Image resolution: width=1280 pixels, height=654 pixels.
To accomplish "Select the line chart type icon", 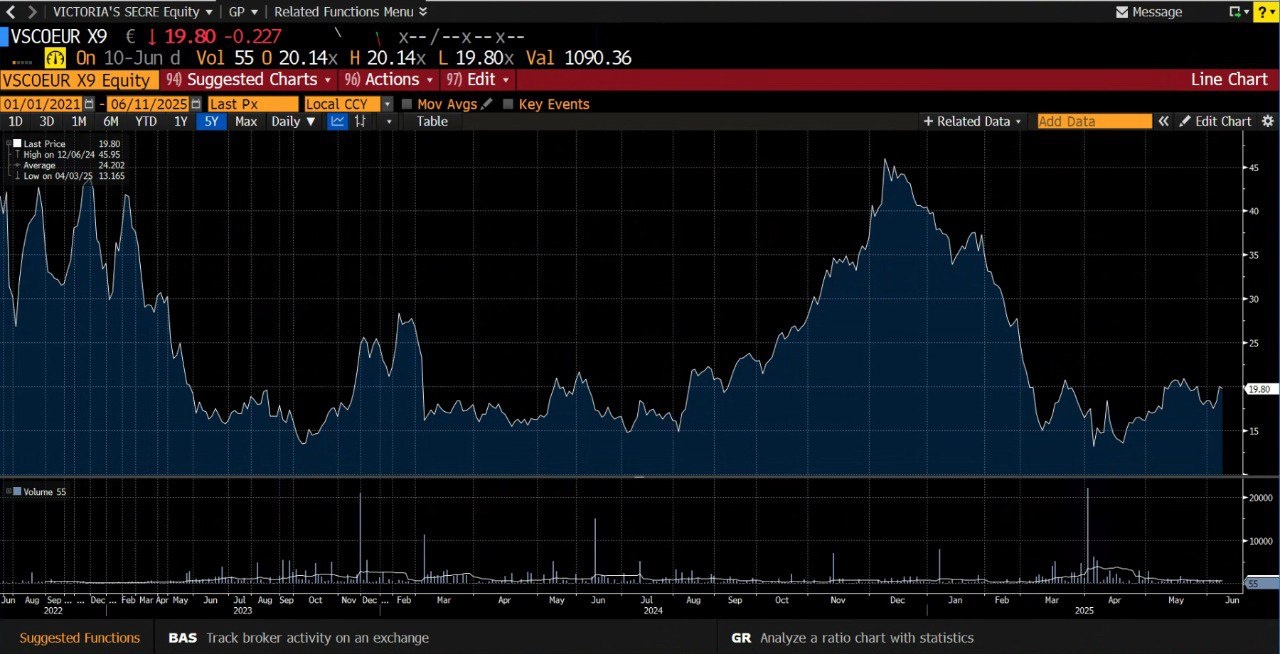I will point(338,121).
